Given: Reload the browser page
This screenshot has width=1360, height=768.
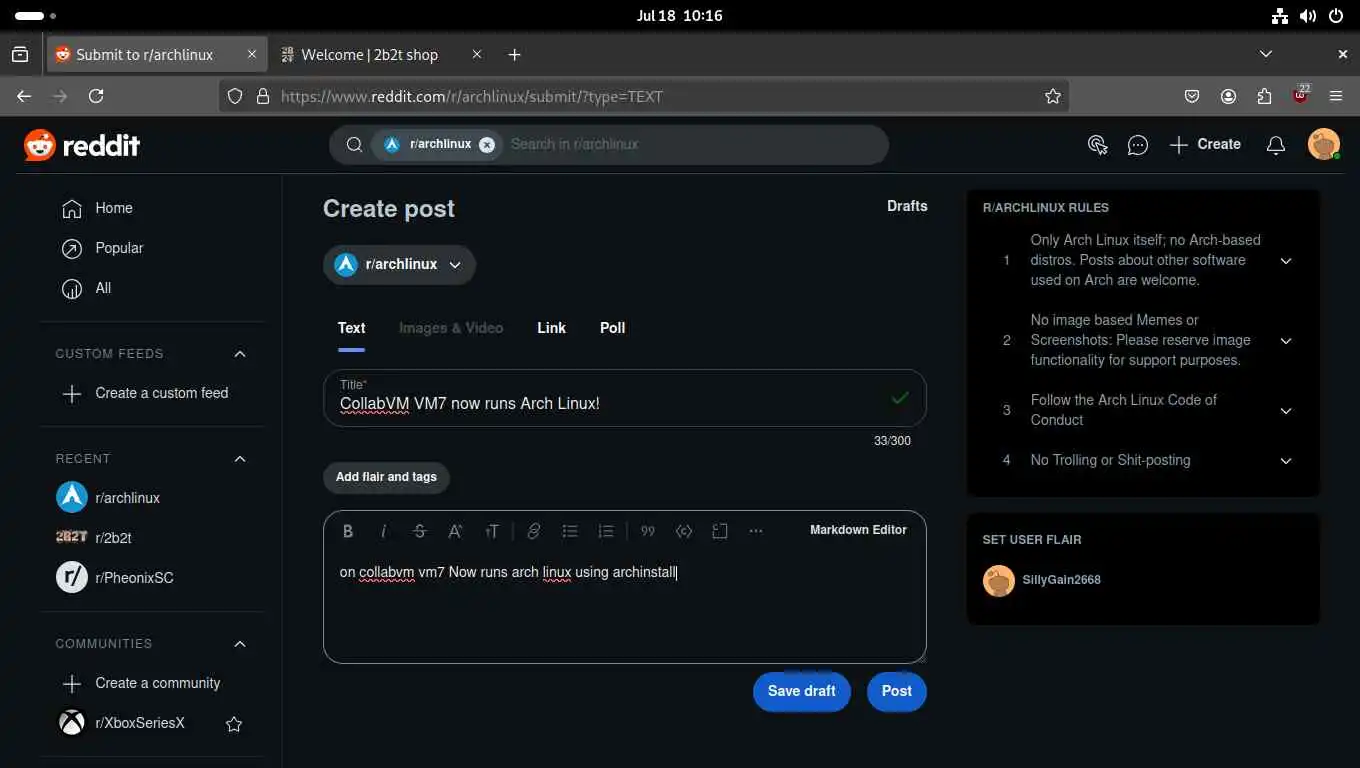Looking at the screenshot, I should pyautogui.click(x=96, y=96).
